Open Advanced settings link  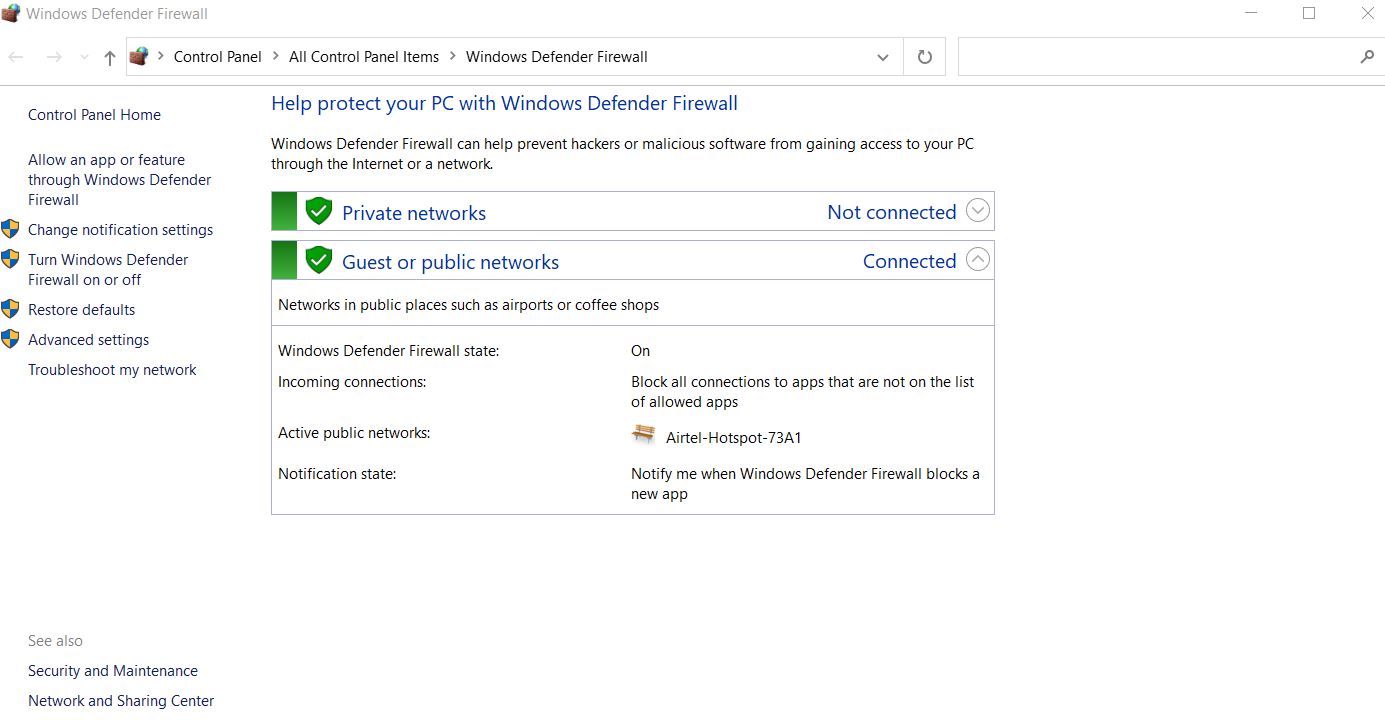point(88,340)
